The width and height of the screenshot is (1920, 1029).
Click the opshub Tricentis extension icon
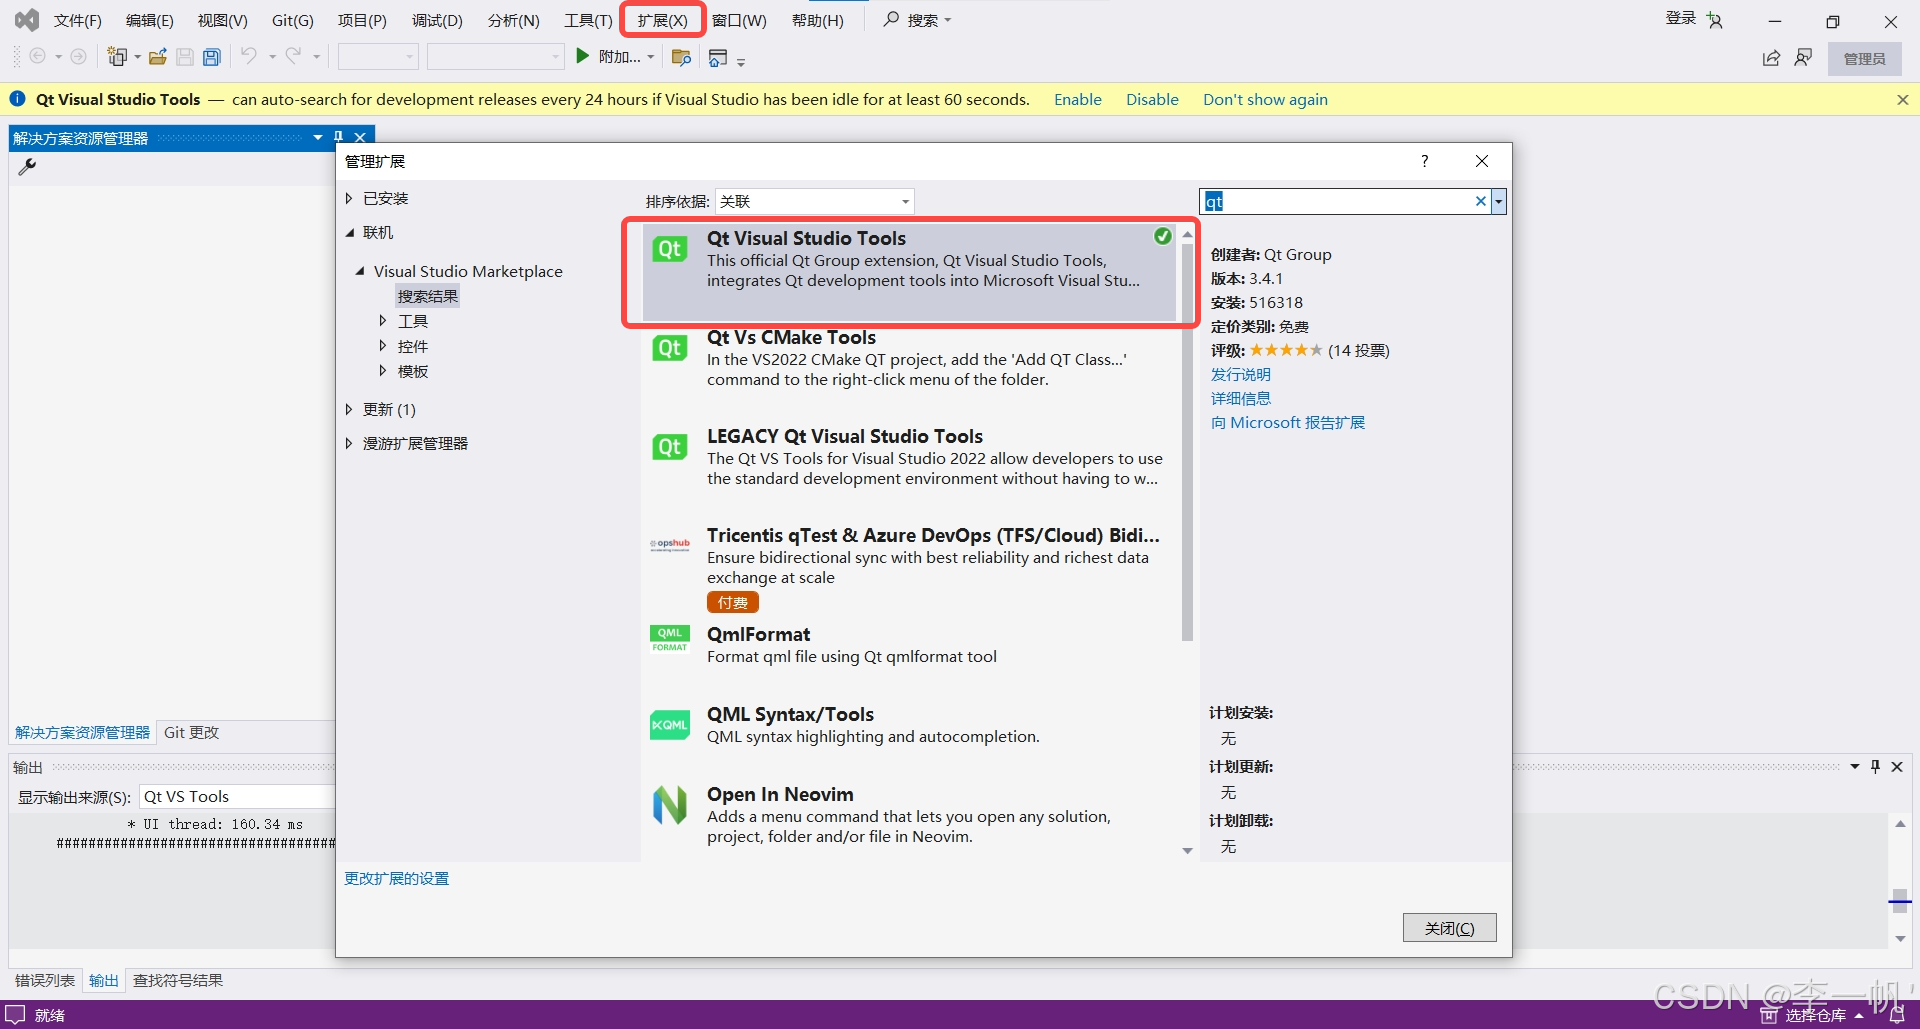670,545
